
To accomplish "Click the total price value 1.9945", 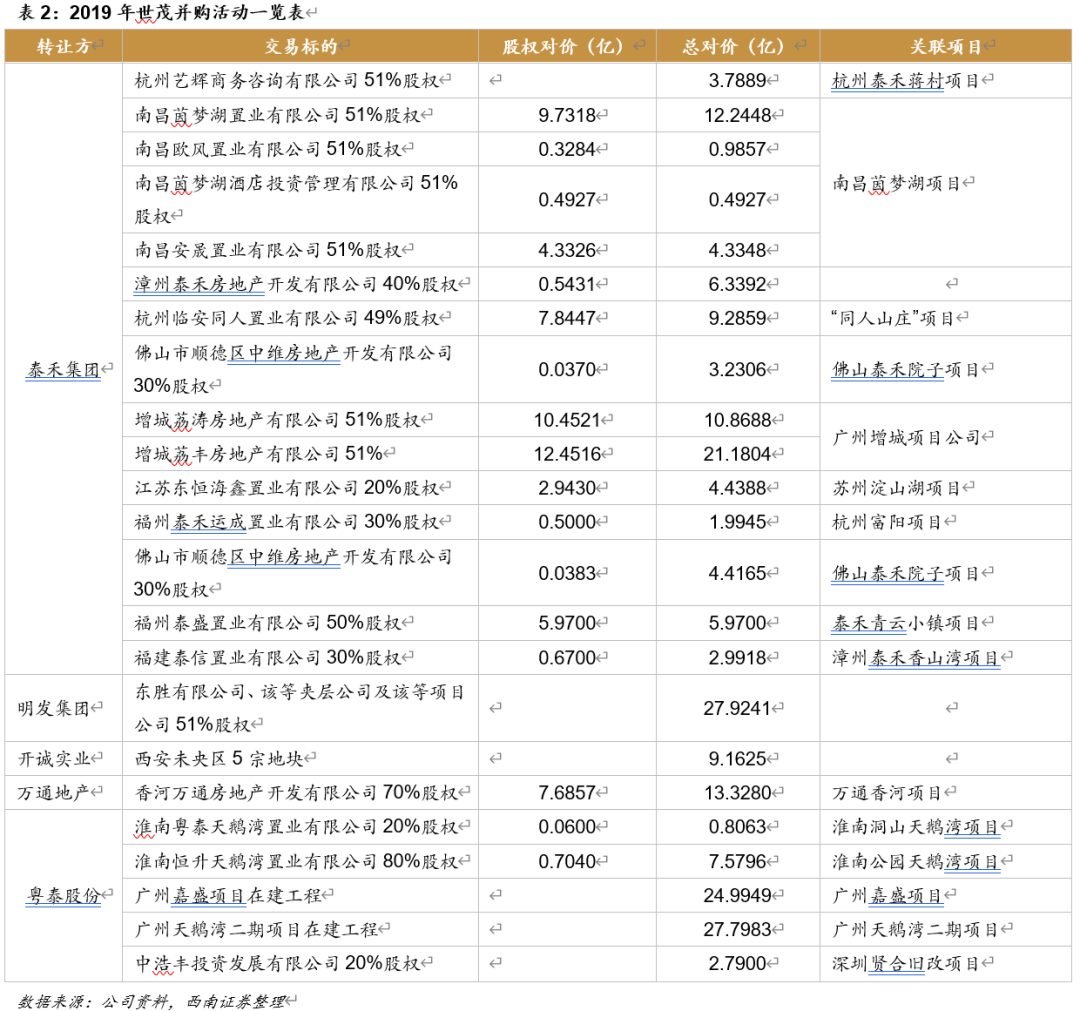I will pyautogui.click(x=737, y=522).
